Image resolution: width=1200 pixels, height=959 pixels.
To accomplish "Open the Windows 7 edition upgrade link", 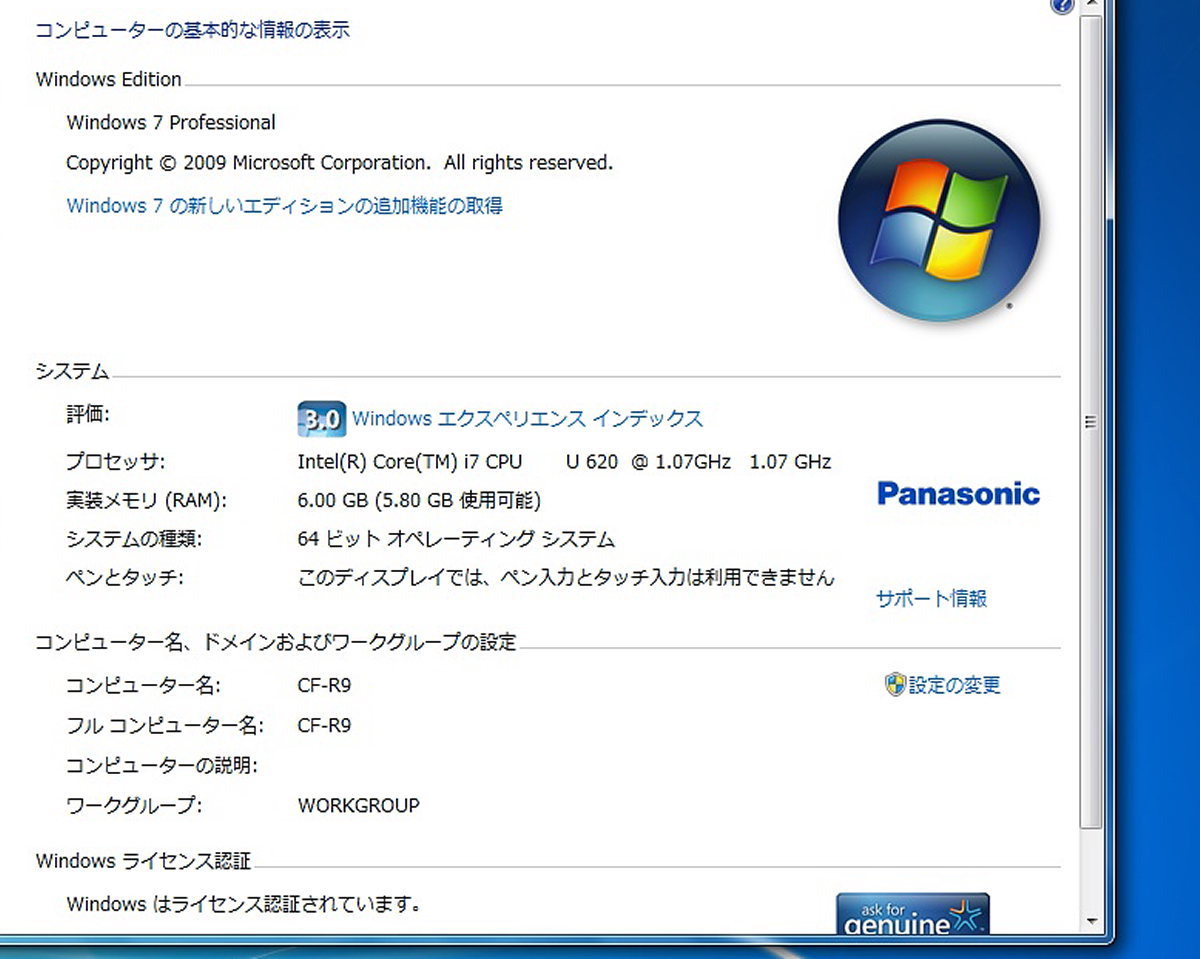I will [x=284, y=205].
